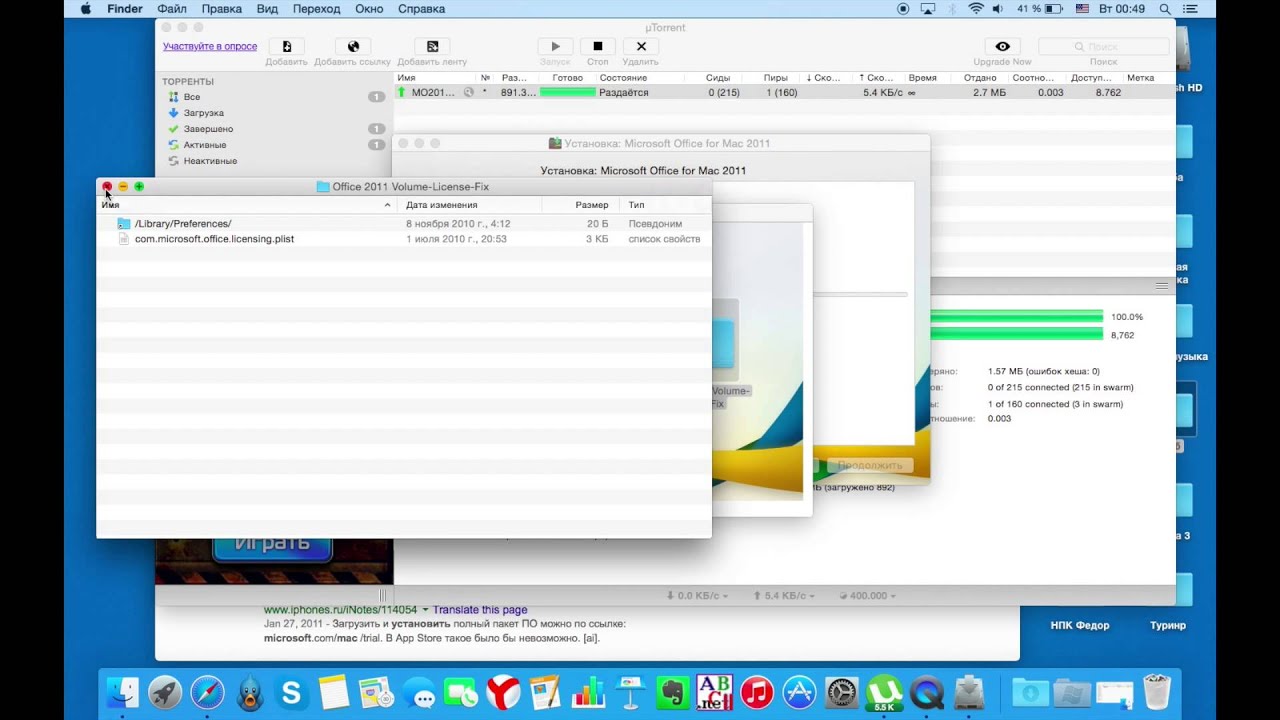Select the MO201… torrent row
This screenshot has height=720, width=1280.
click(x=784, y=92)
